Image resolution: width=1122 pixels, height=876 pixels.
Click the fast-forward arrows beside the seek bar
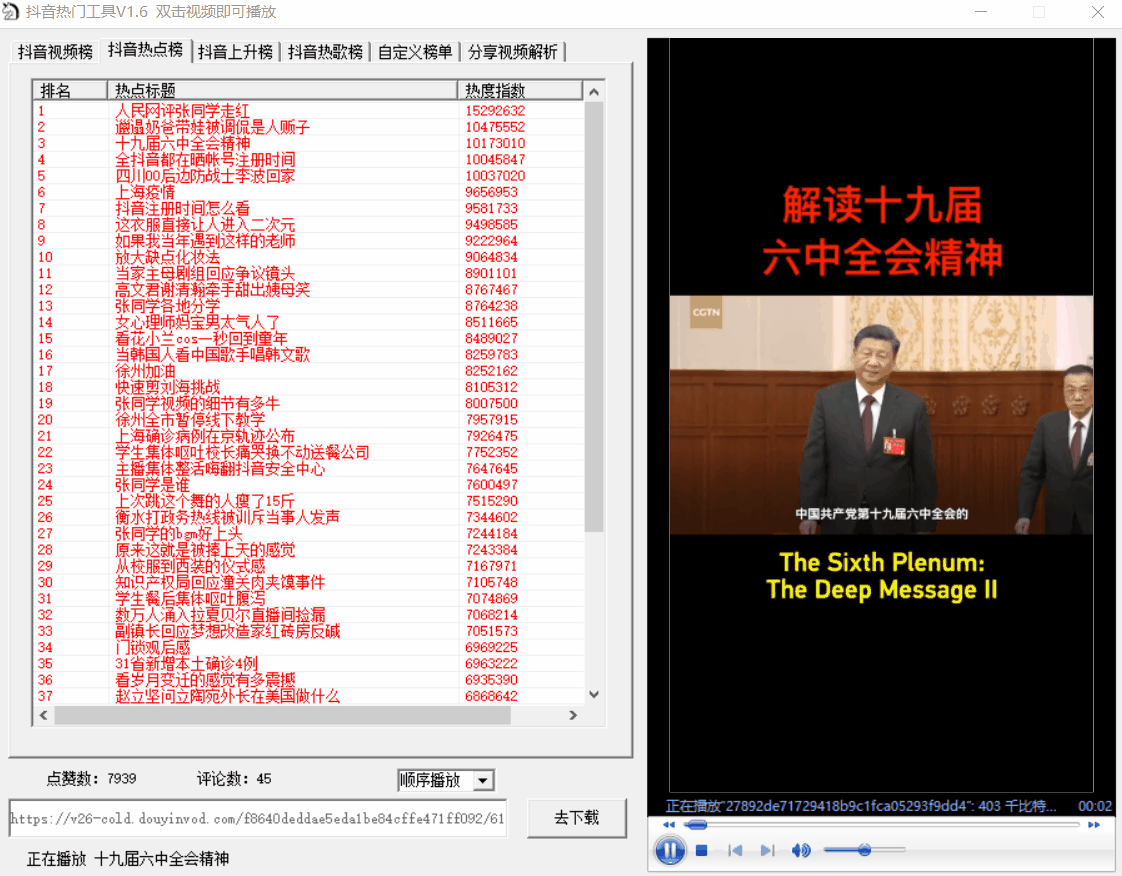[x=1093, y=825]
